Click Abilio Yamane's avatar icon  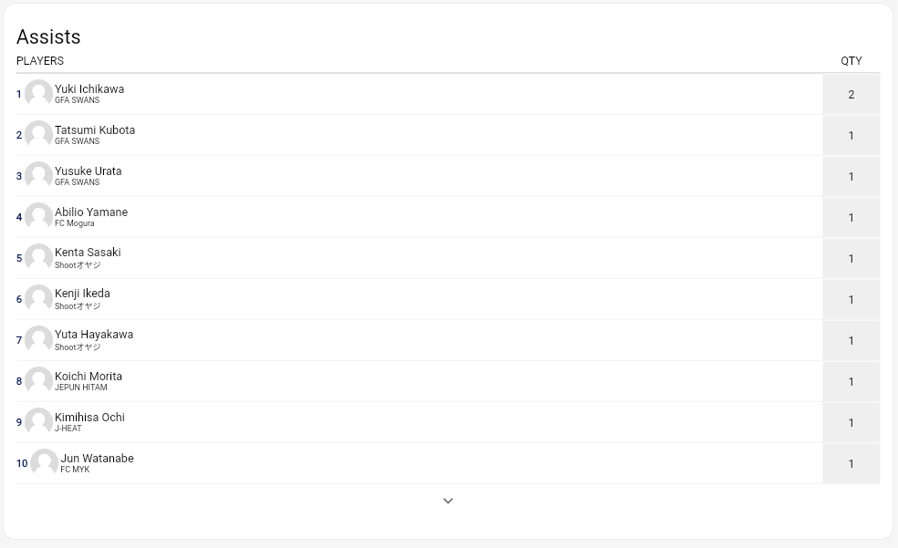tap(39, 217)
